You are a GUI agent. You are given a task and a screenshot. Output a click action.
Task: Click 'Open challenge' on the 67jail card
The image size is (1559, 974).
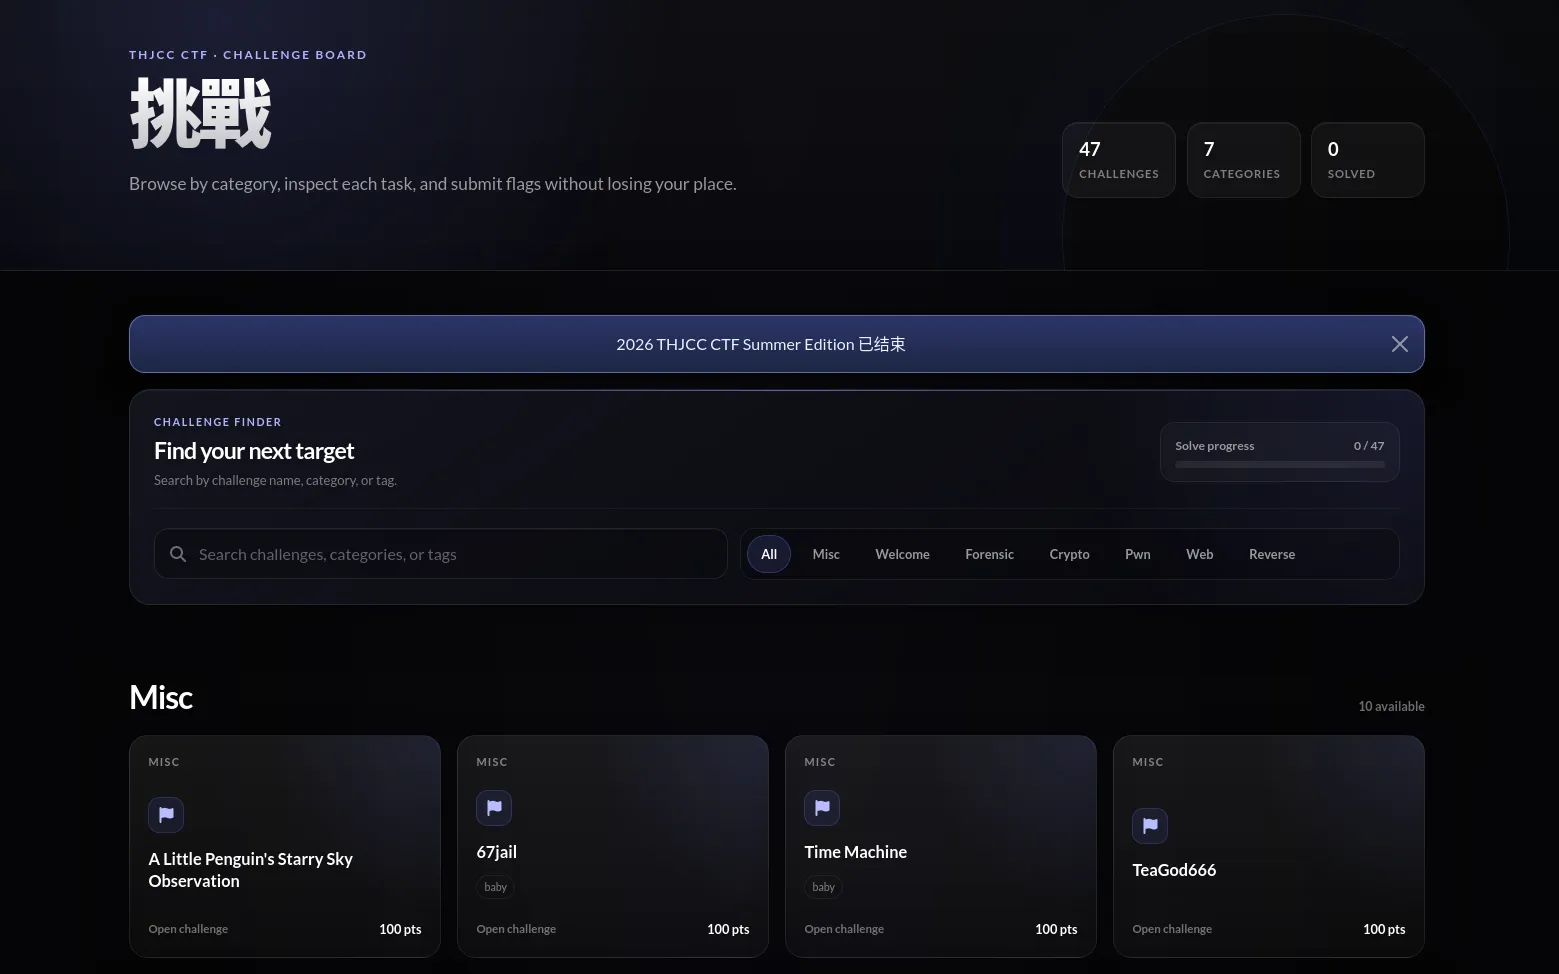click(516, 929)
